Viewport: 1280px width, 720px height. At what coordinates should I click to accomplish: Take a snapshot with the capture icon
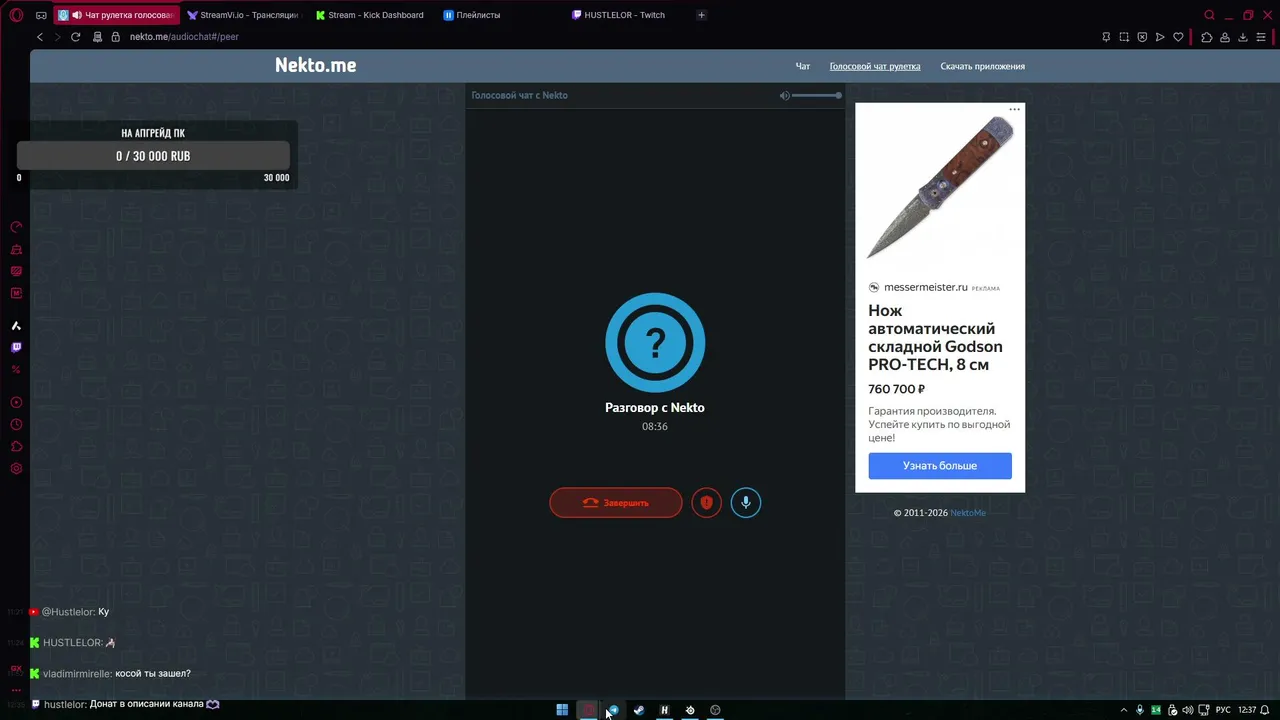[x=1124, y=37]
